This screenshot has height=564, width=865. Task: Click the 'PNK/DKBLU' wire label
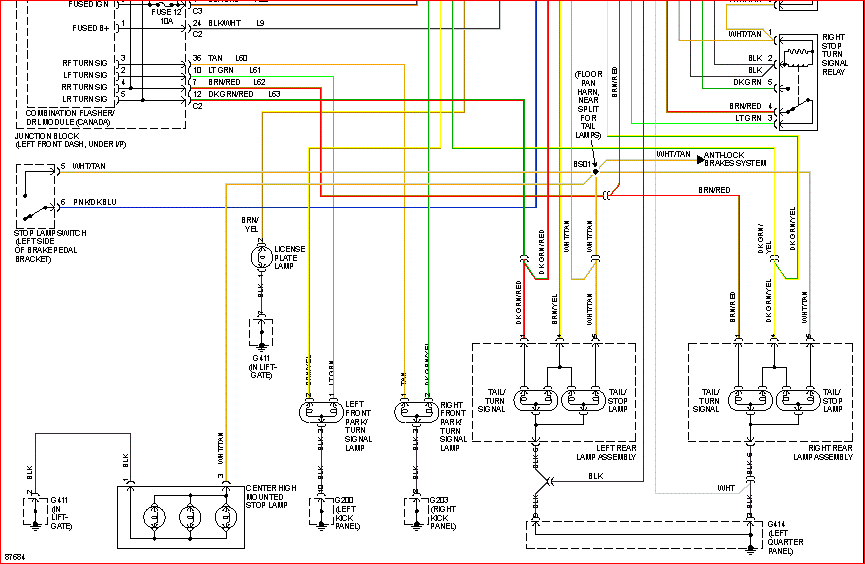pos(95,202)
